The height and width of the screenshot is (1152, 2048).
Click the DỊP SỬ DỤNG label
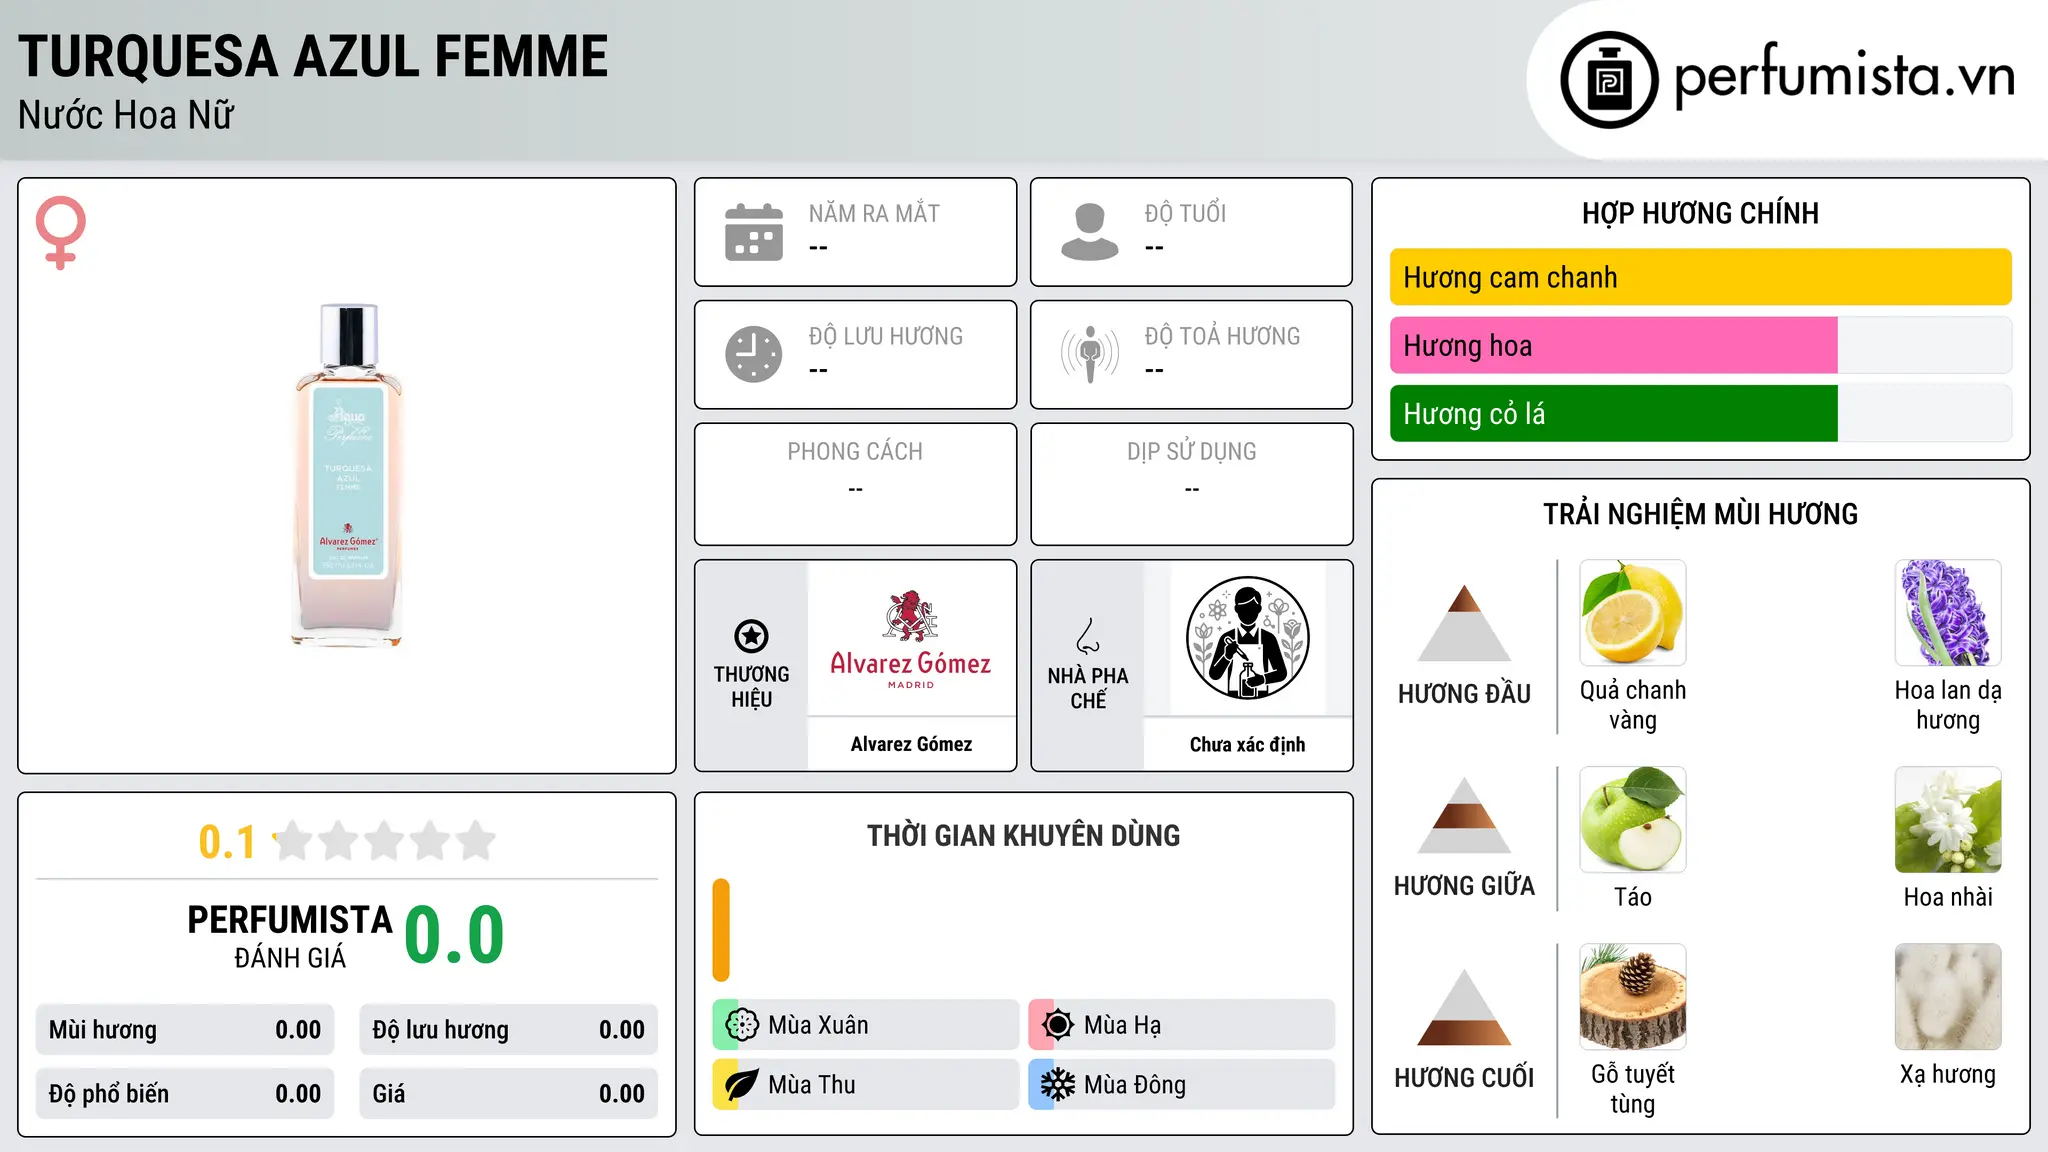[1192, 452]
